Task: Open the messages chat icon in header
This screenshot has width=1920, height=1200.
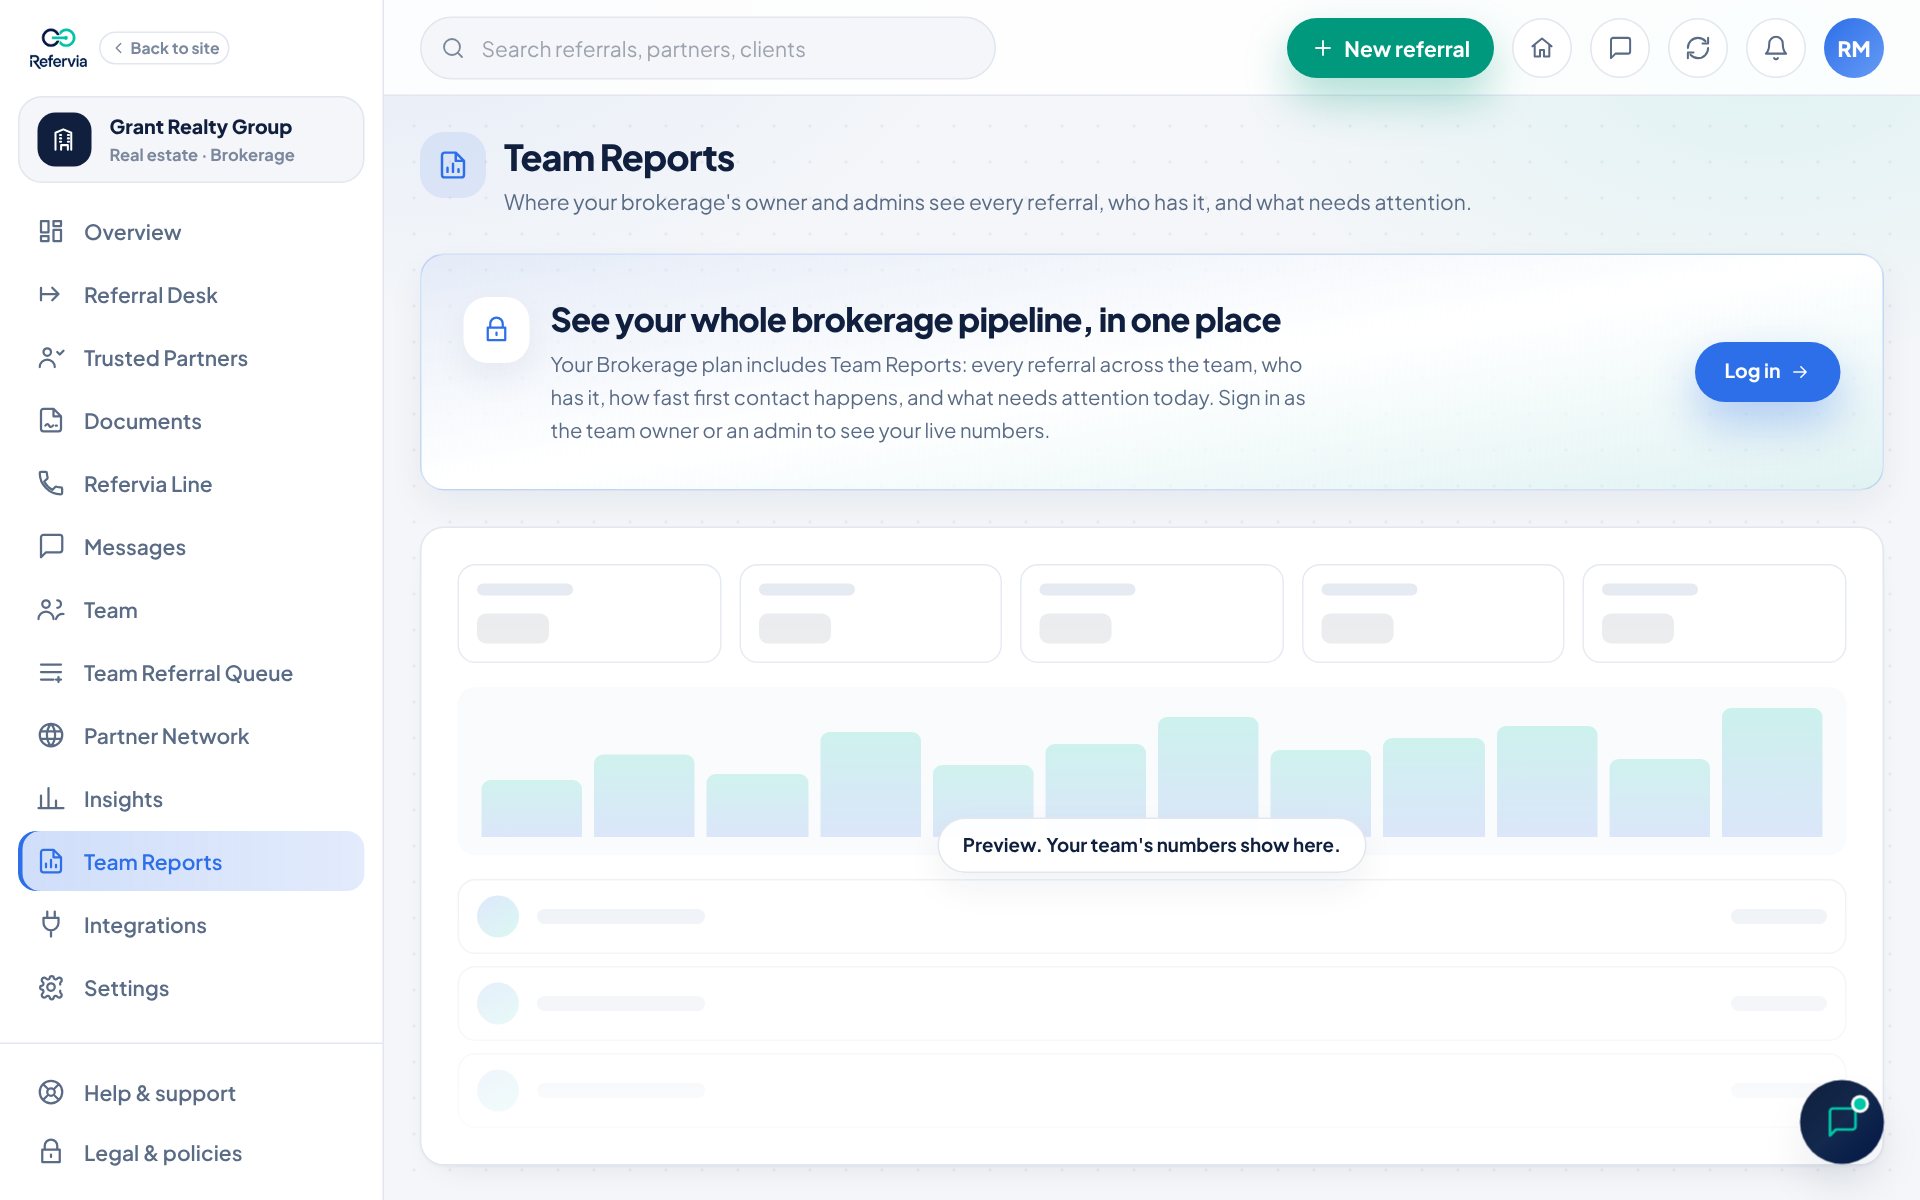Action: click(1620, 48)
